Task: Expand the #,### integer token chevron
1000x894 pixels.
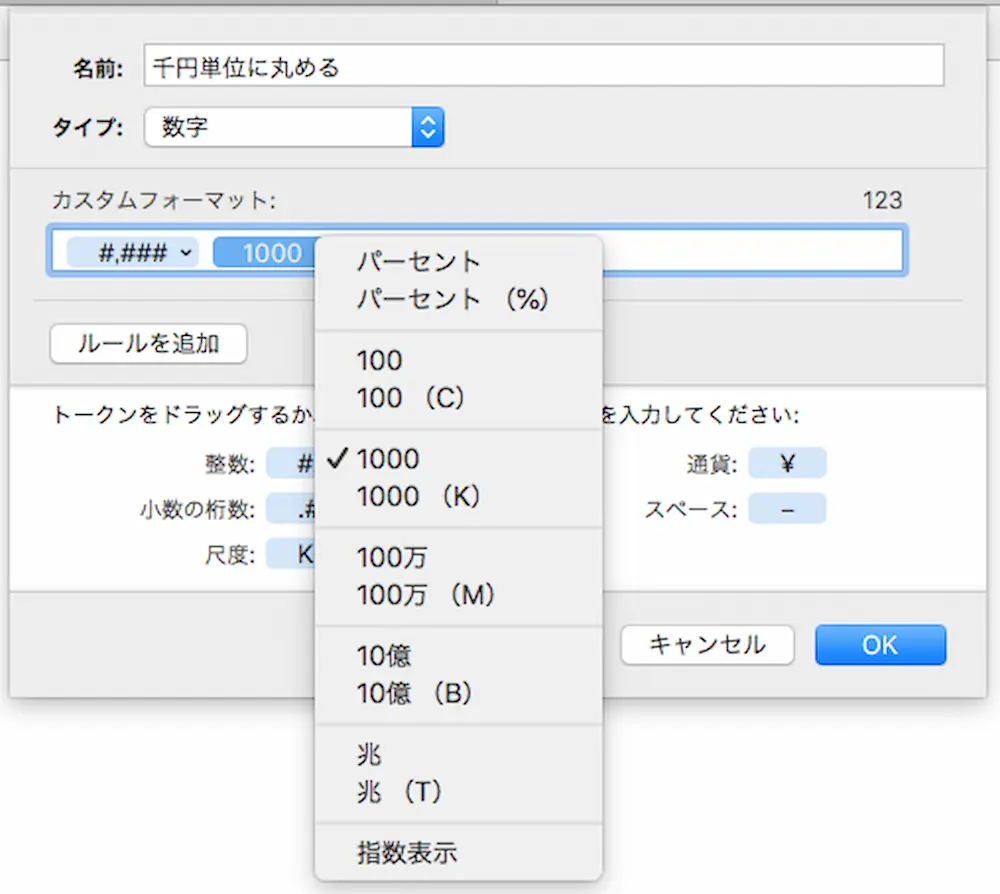Action: click(x=186, y=253)
